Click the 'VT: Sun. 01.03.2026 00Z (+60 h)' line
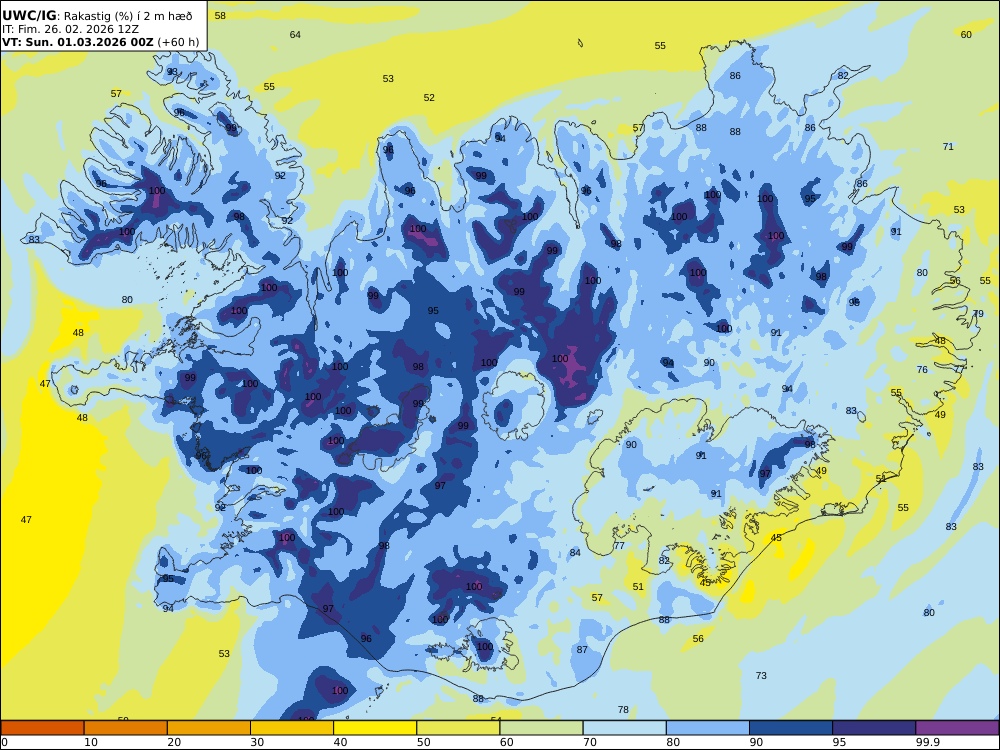The height and width of the screenshot is (750, 1000). 100,42
